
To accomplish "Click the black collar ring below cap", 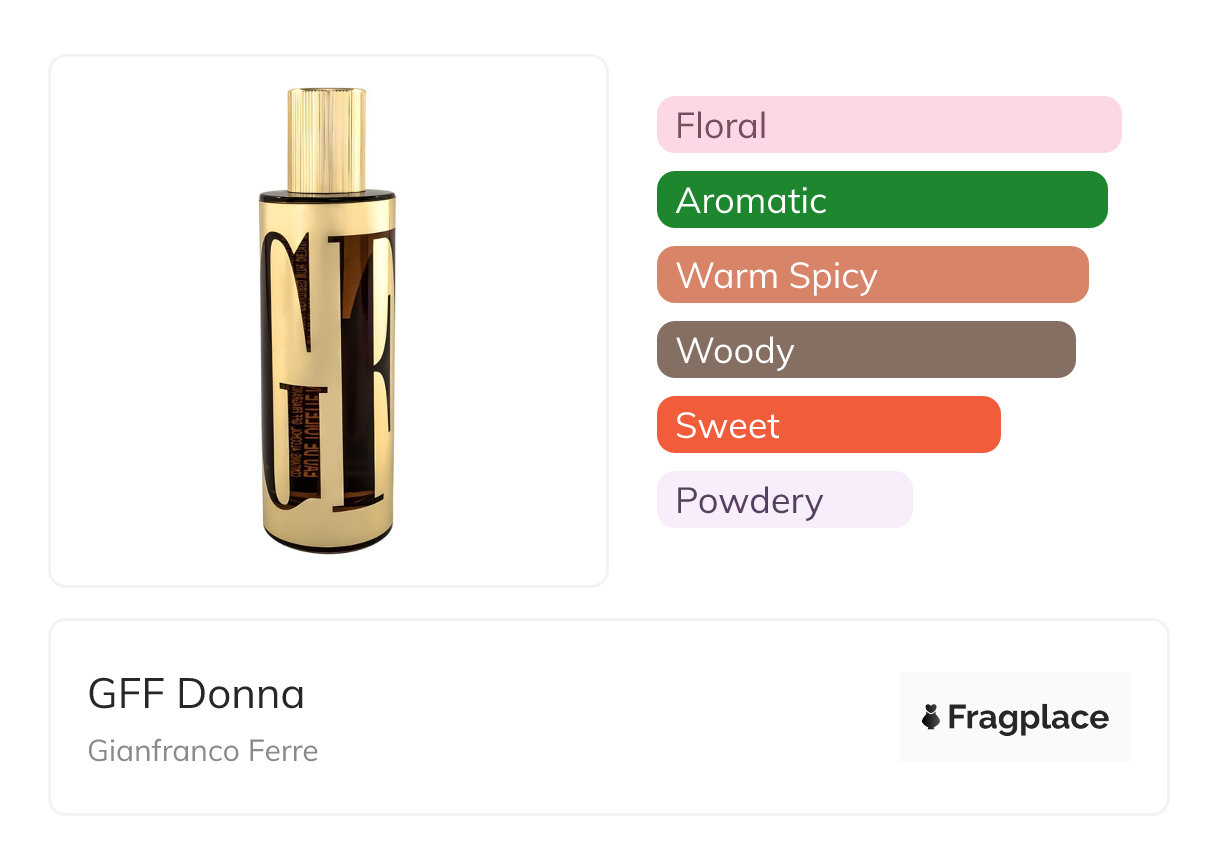I will [x=327, y=194].
